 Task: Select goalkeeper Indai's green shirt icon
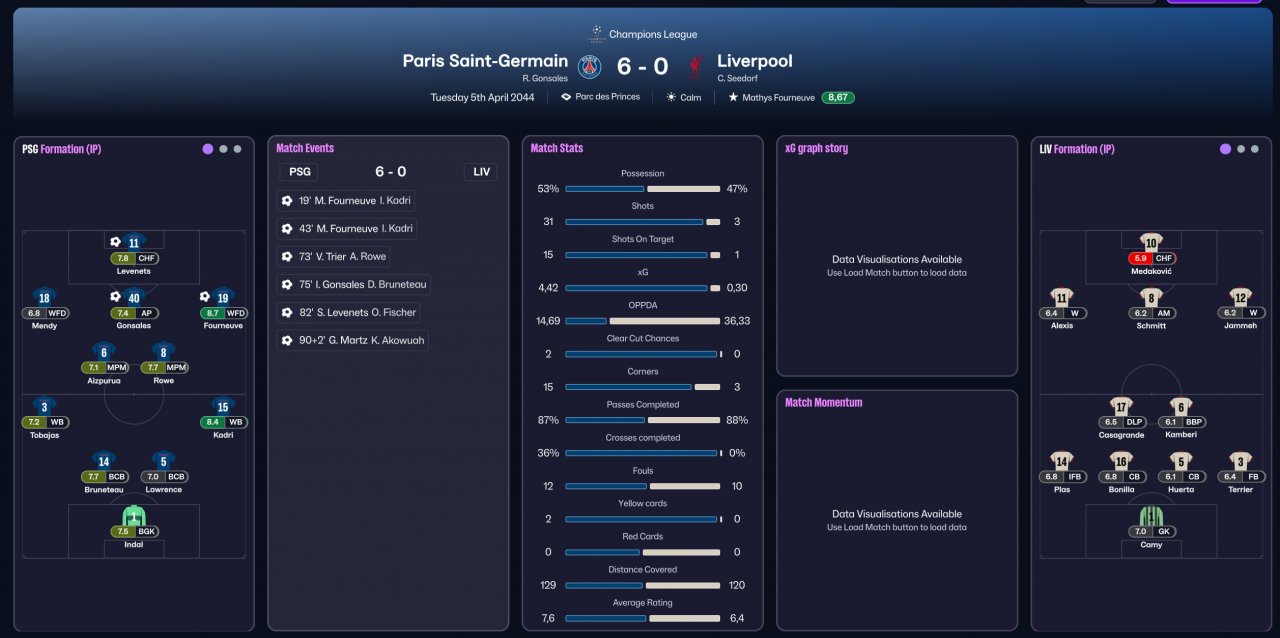(x=133, y=516)
